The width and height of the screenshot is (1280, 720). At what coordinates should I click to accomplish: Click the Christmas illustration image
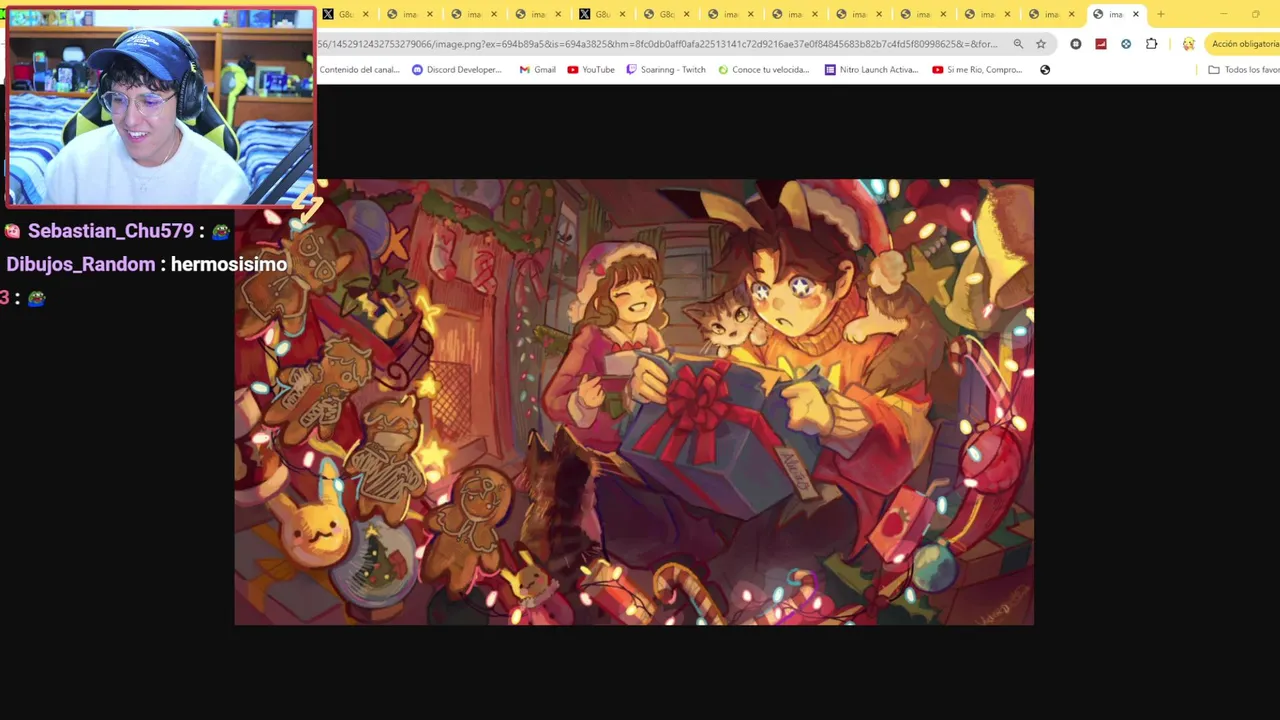634,402
